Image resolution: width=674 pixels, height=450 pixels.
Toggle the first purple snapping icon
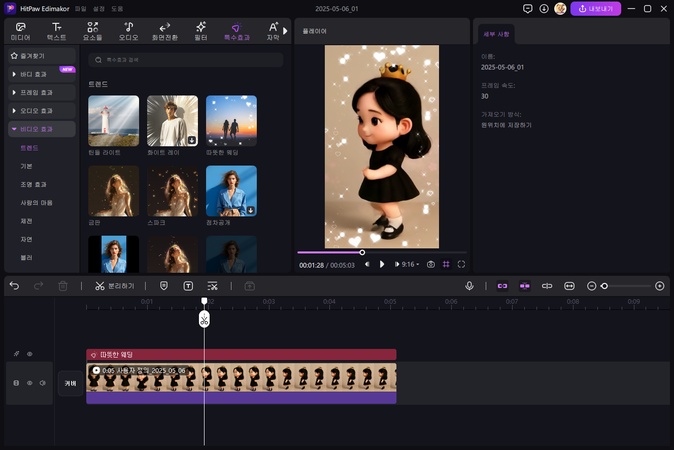click(502, 286)
